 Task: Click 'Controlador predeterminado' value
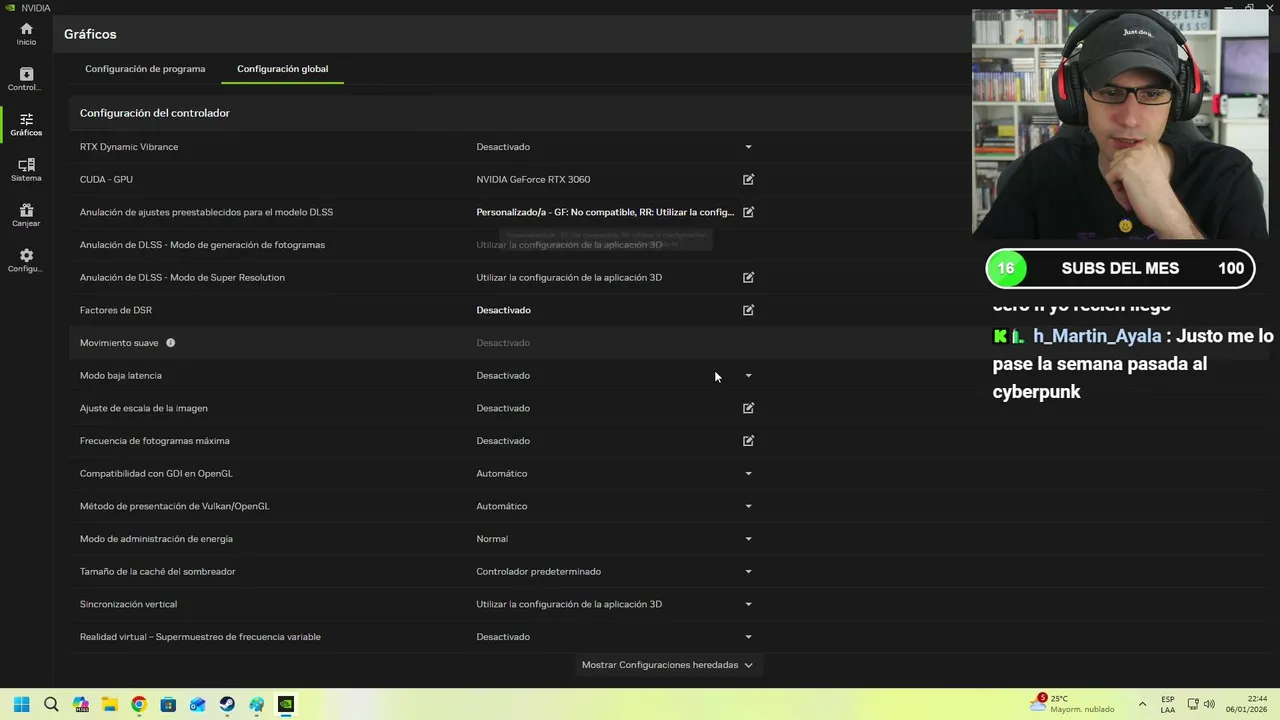click(x=538, y=572)
